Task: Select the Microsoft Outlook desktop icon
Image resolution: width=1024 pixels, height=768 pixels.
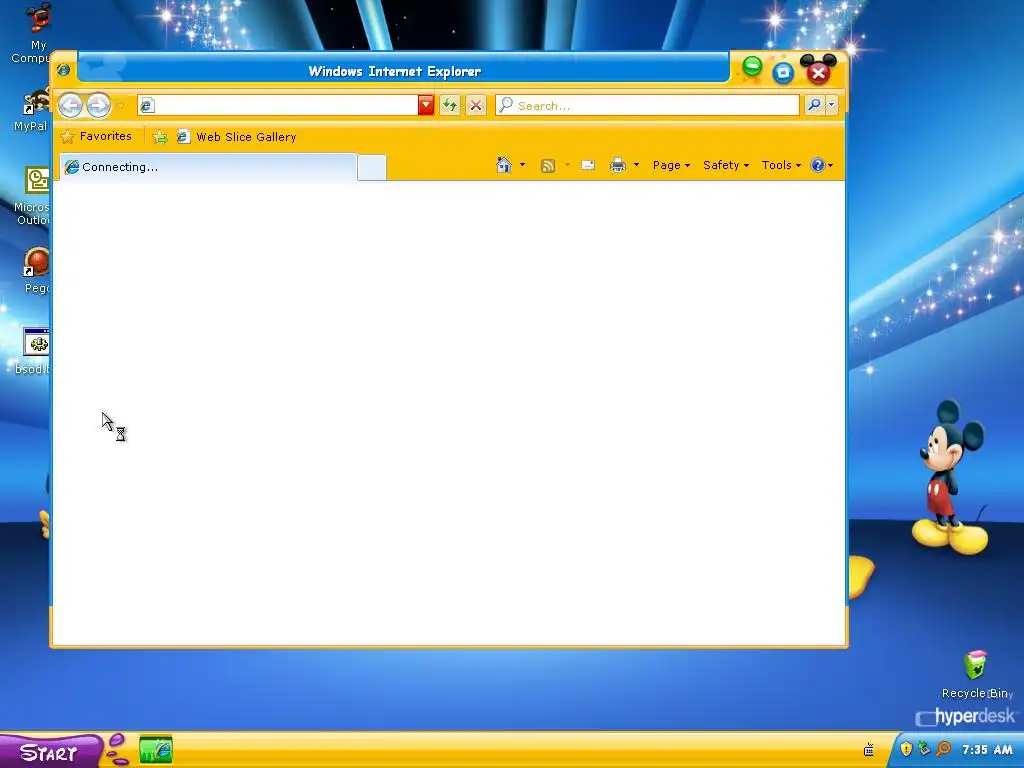Action: [33, 196]
